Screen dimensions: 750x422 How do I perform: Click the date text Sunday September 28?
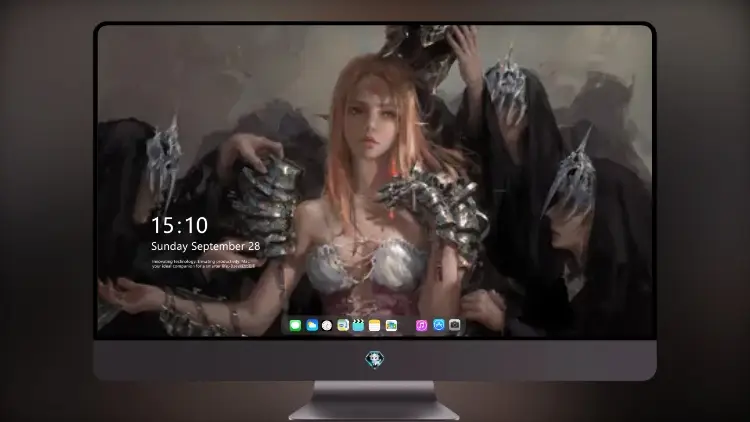click(x=206, y=246)
